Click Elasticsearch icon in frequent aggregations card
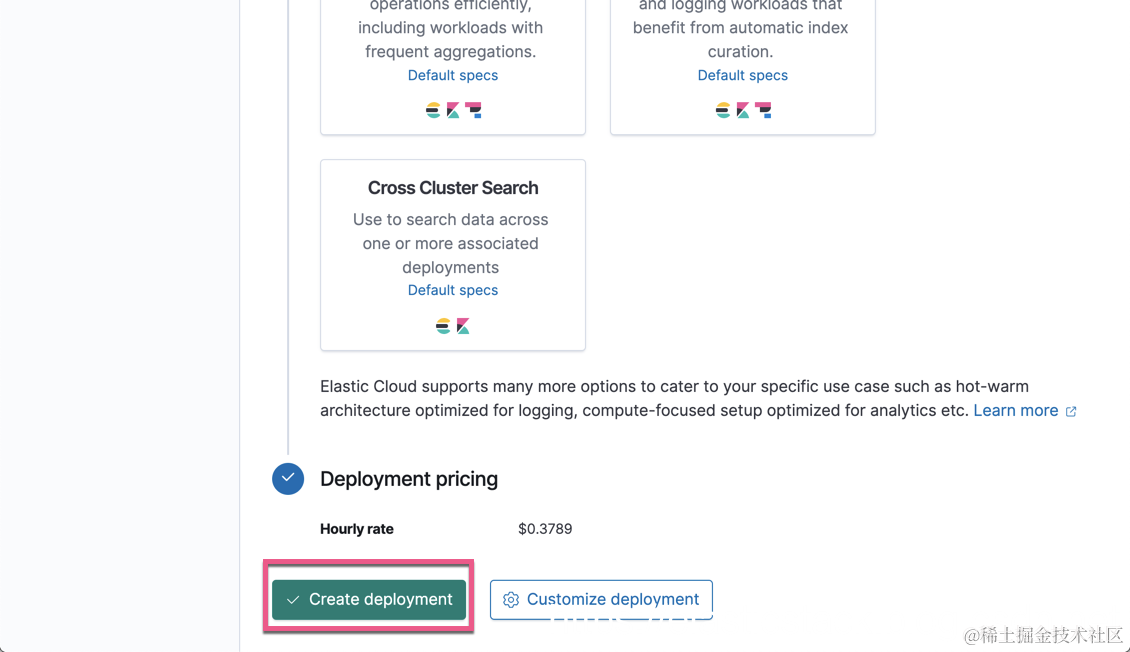 click(x=433, y=110)
